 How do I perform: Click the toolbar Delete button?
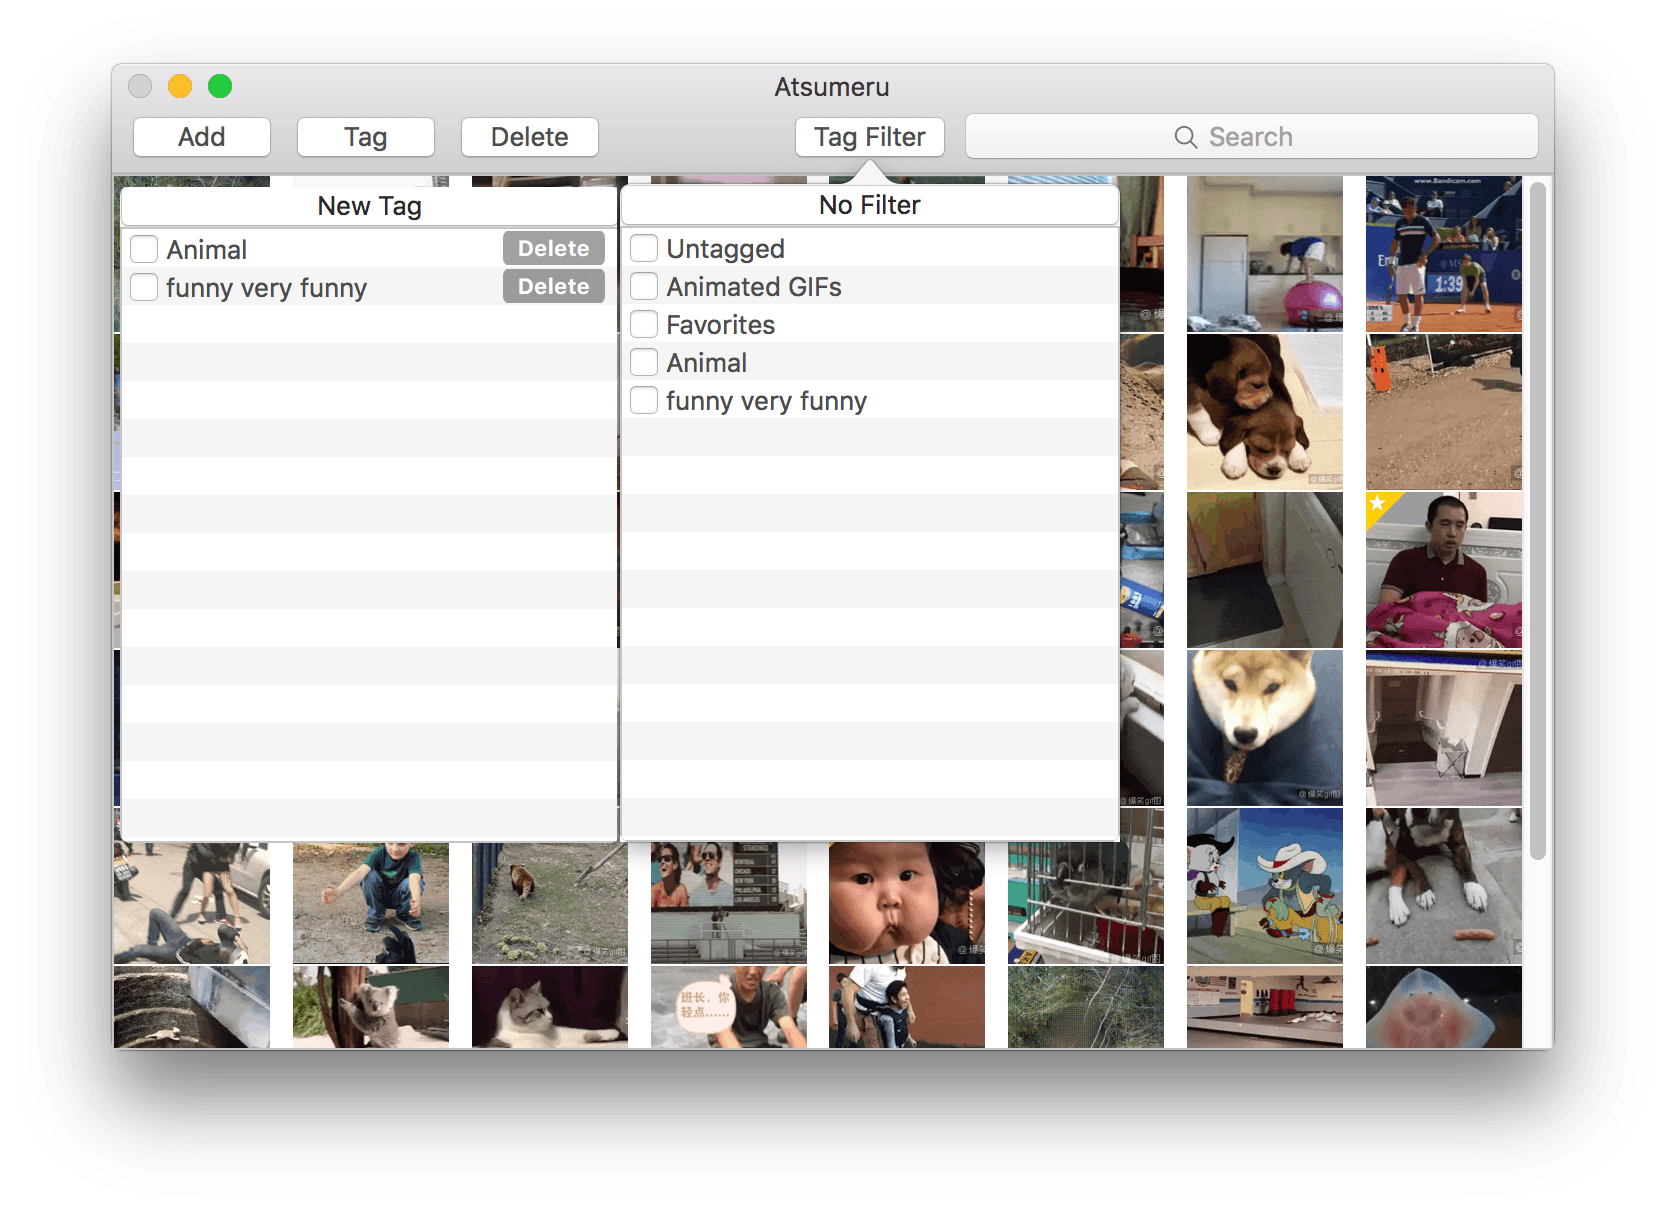(x=530, y=137)
